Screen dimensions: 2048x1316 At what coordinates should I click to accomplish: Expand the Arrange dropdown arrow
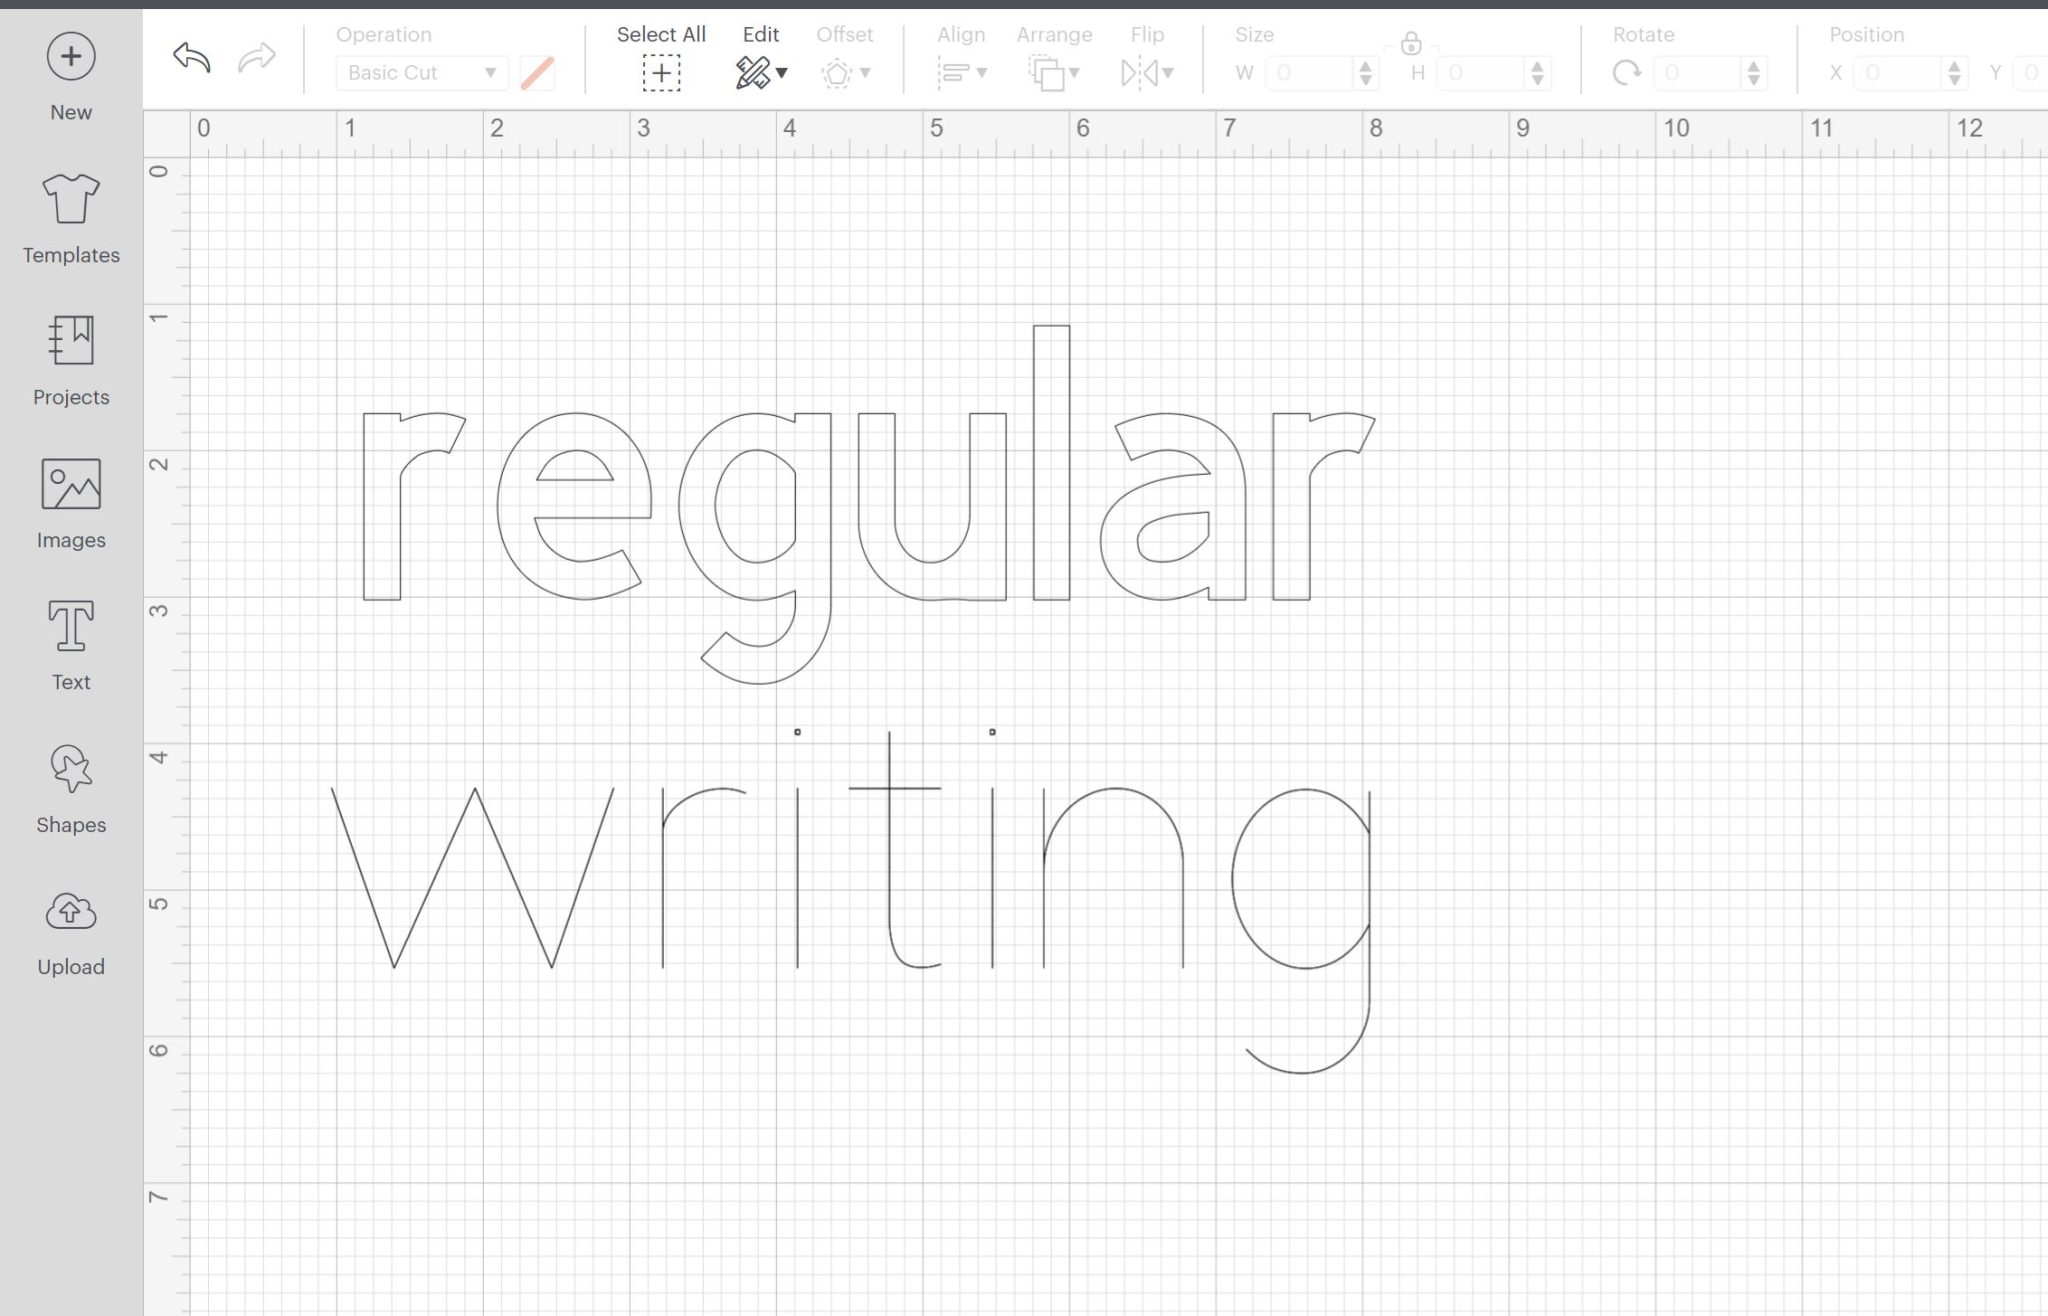pos(1074,73)
